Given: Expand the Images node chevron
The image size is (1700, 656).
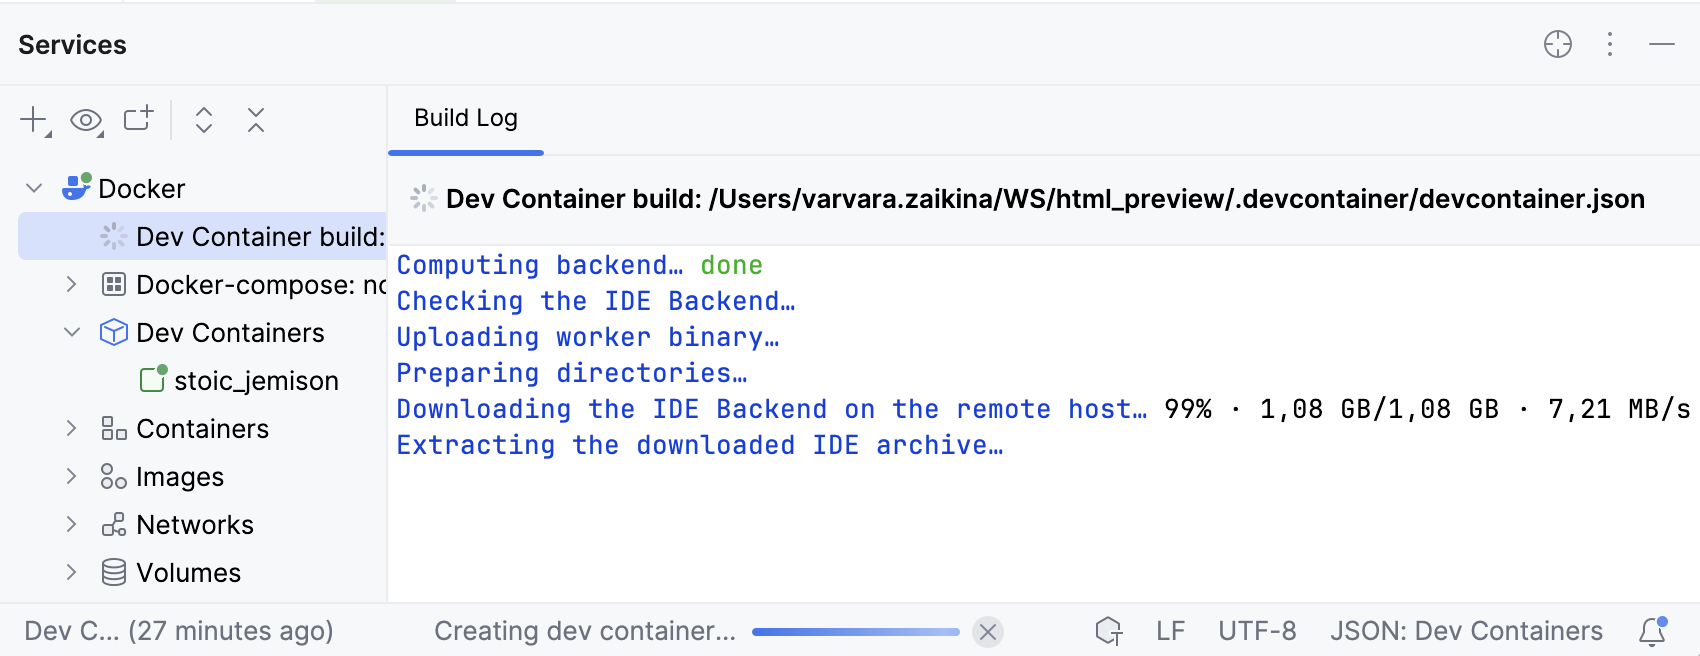Looking at the screenshot, I should click(71, 476).
